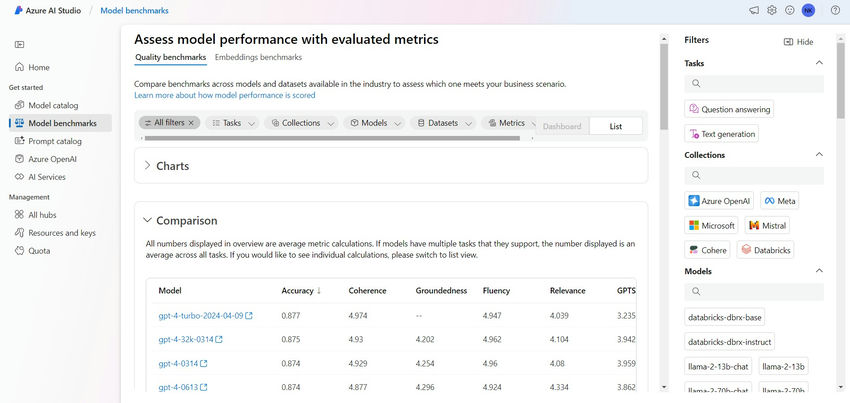
Task: Collapse the left navigation panel icon
Action: 20,44
